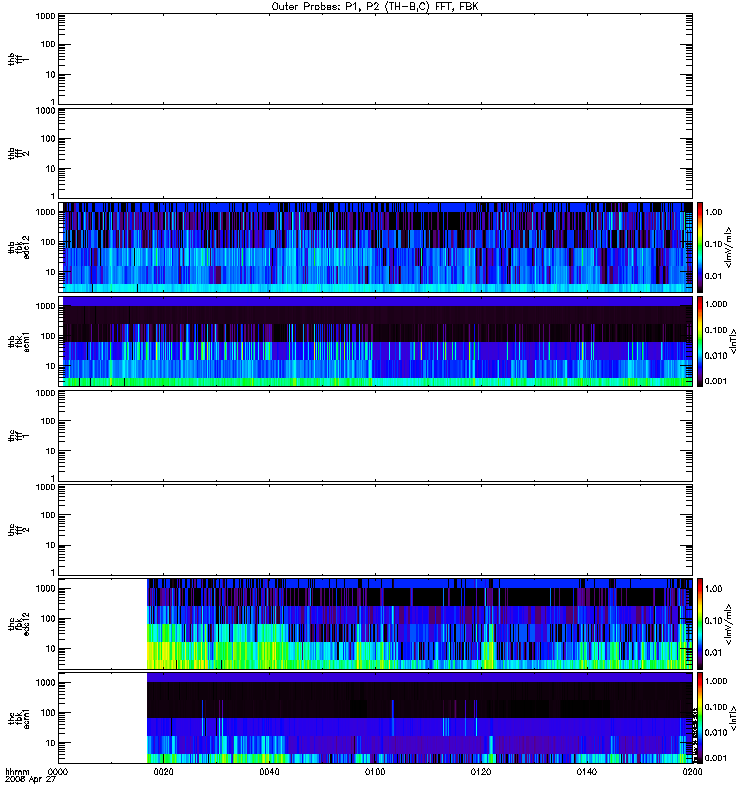The height and width of the screenshot is (800, 750).
Task: Click the "1.000" tick on thb scm1 colorbar
Action: click(716, 304)
